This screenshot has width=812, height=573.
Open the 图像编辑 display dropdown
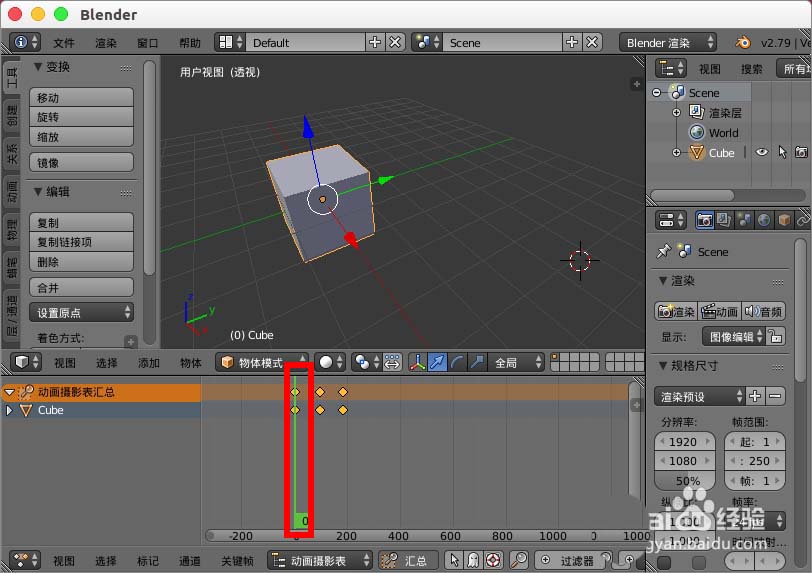733,336
